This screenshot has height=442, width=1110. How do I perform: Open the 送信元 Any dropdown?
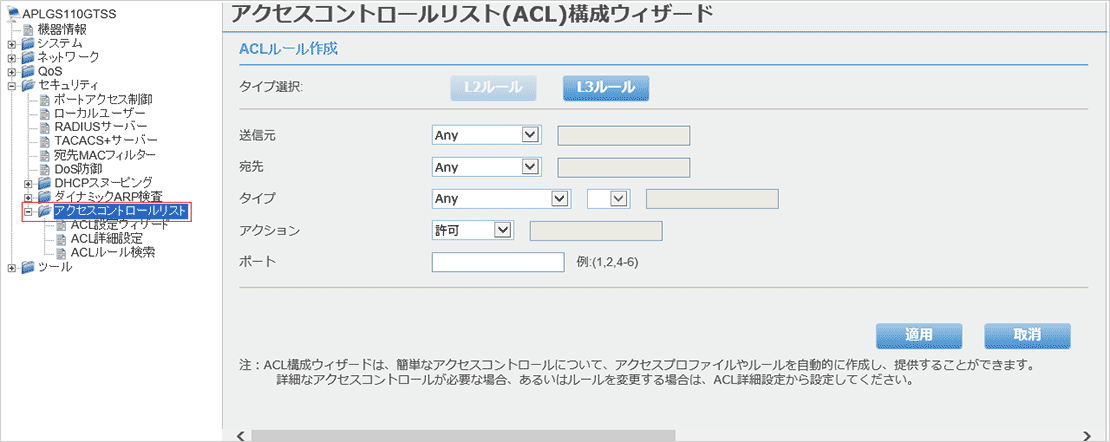tap(486, 135)
